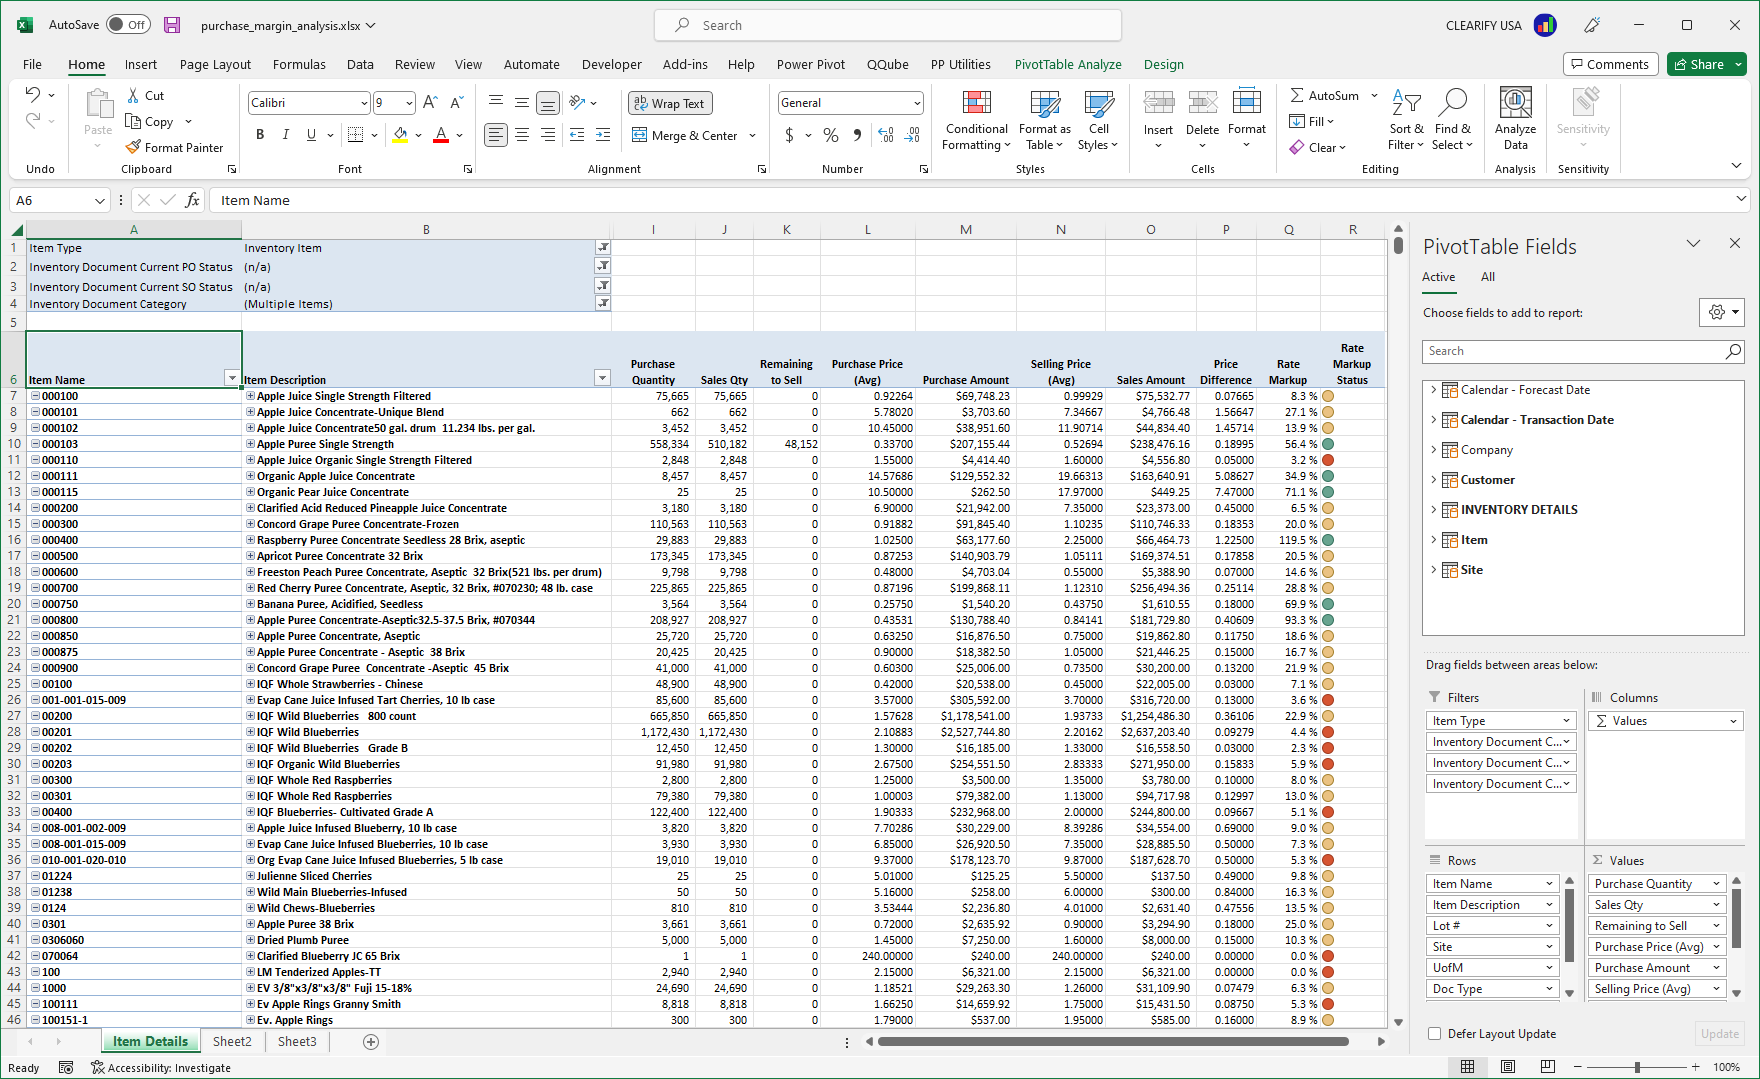
Task: Expand the Customer field group
Action: (1436, 479)
